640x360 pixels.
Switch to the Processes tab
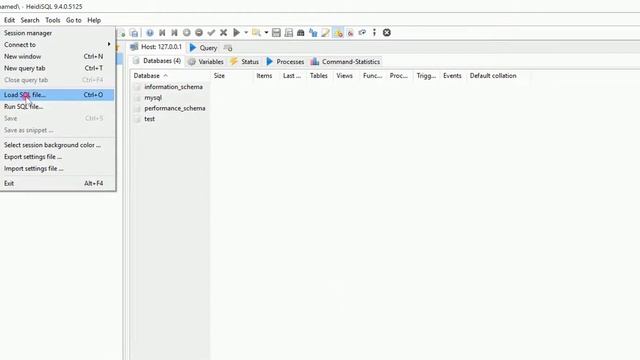pos(285,62)
